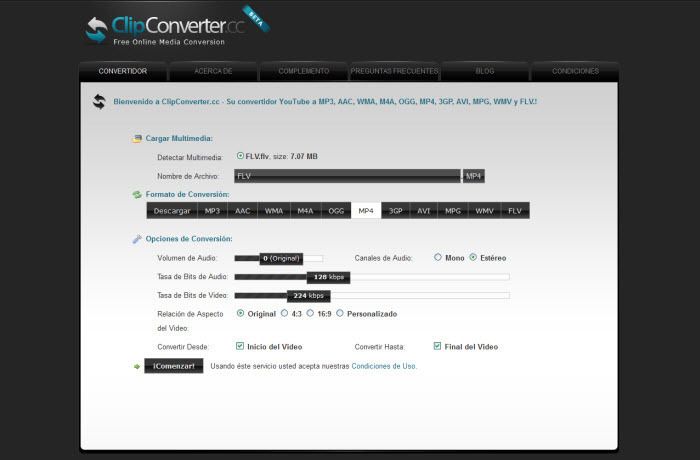Select AVI conversion format
Viewport: 700px width, 460px height.
click(x=424, y=211)
